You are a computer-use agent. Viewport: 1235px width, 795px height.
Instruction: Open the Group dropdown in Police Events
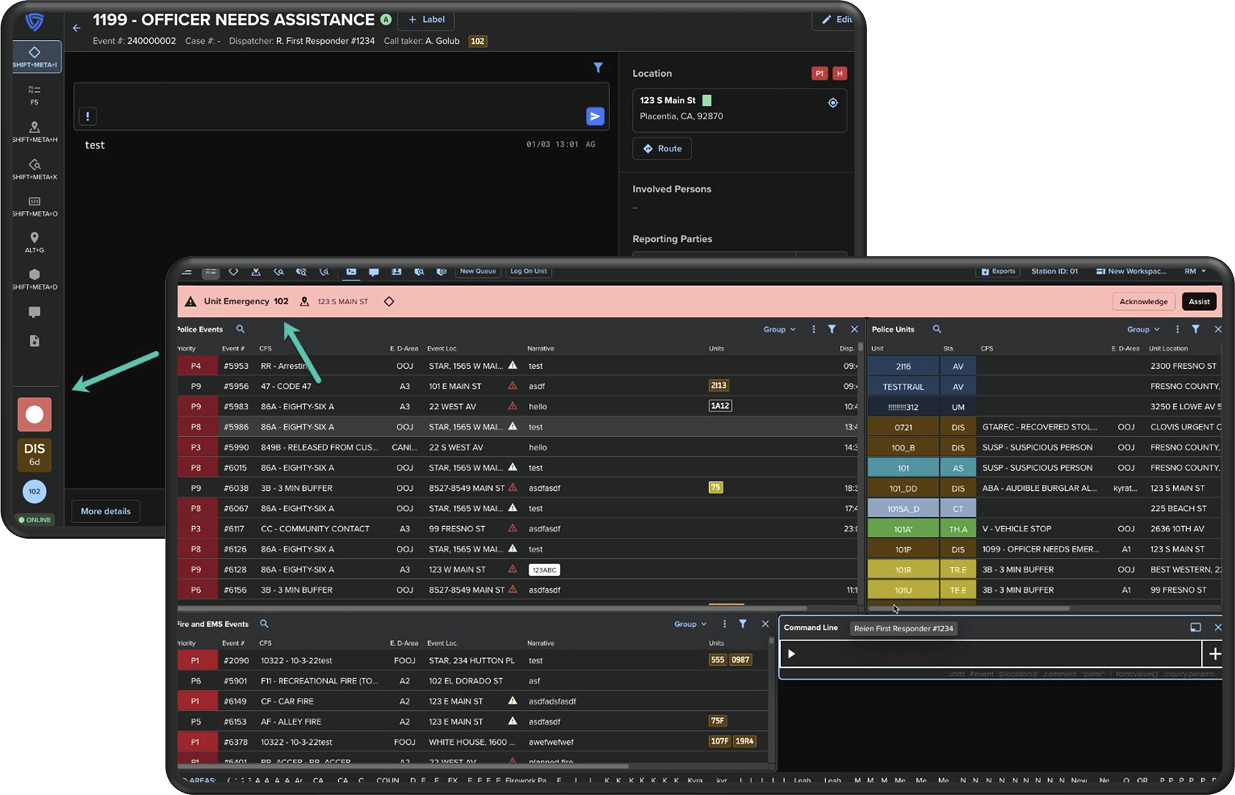click(x=779, y=328)
